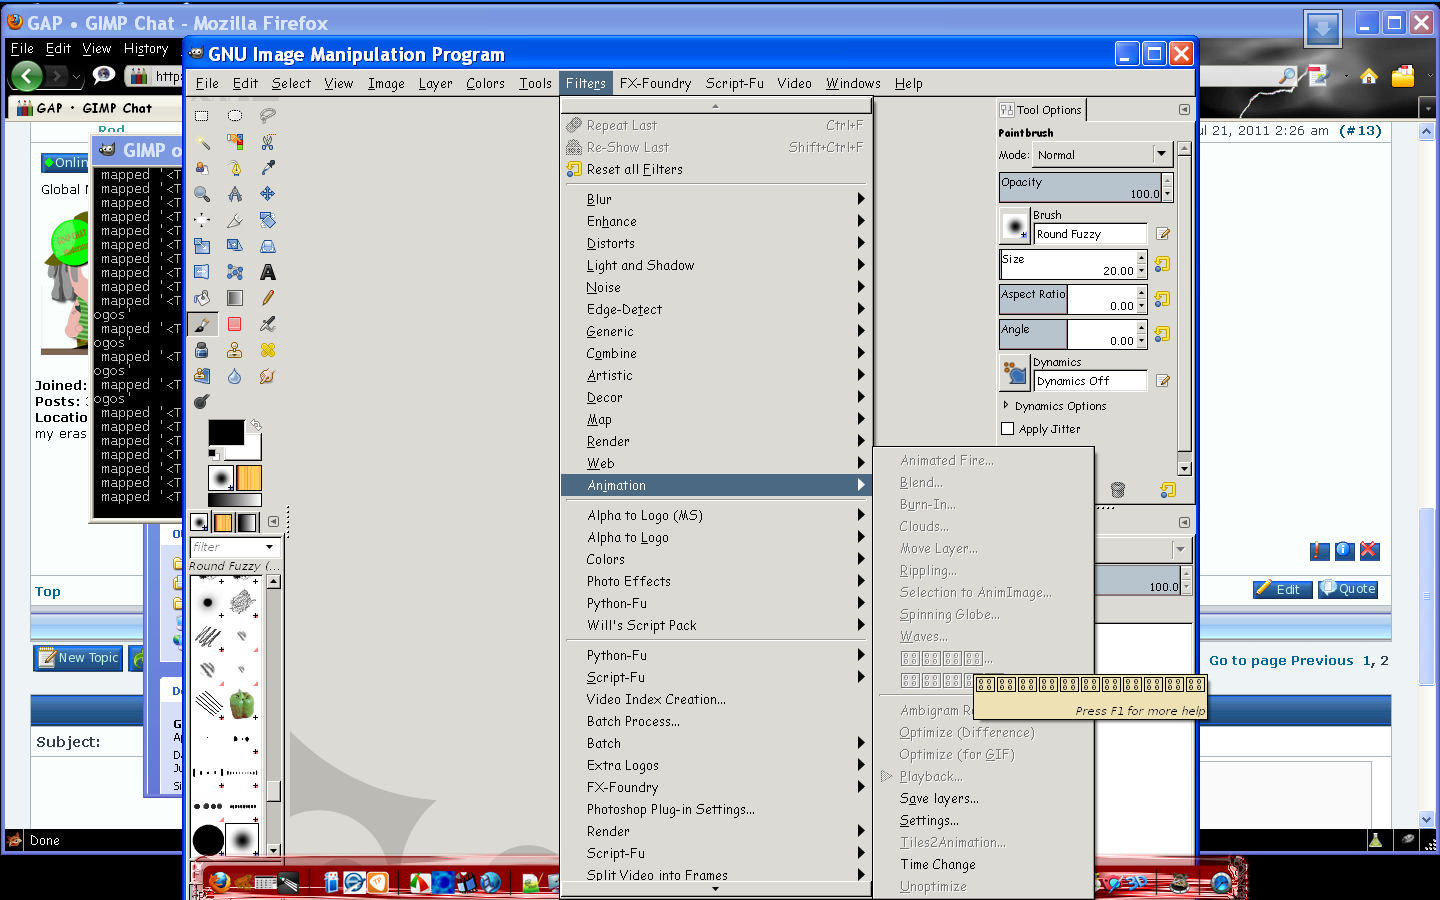This screenshot has height=900, width=1440.
Task: Click the Round Fuzzy brush name field
Action: point(1090,234)
